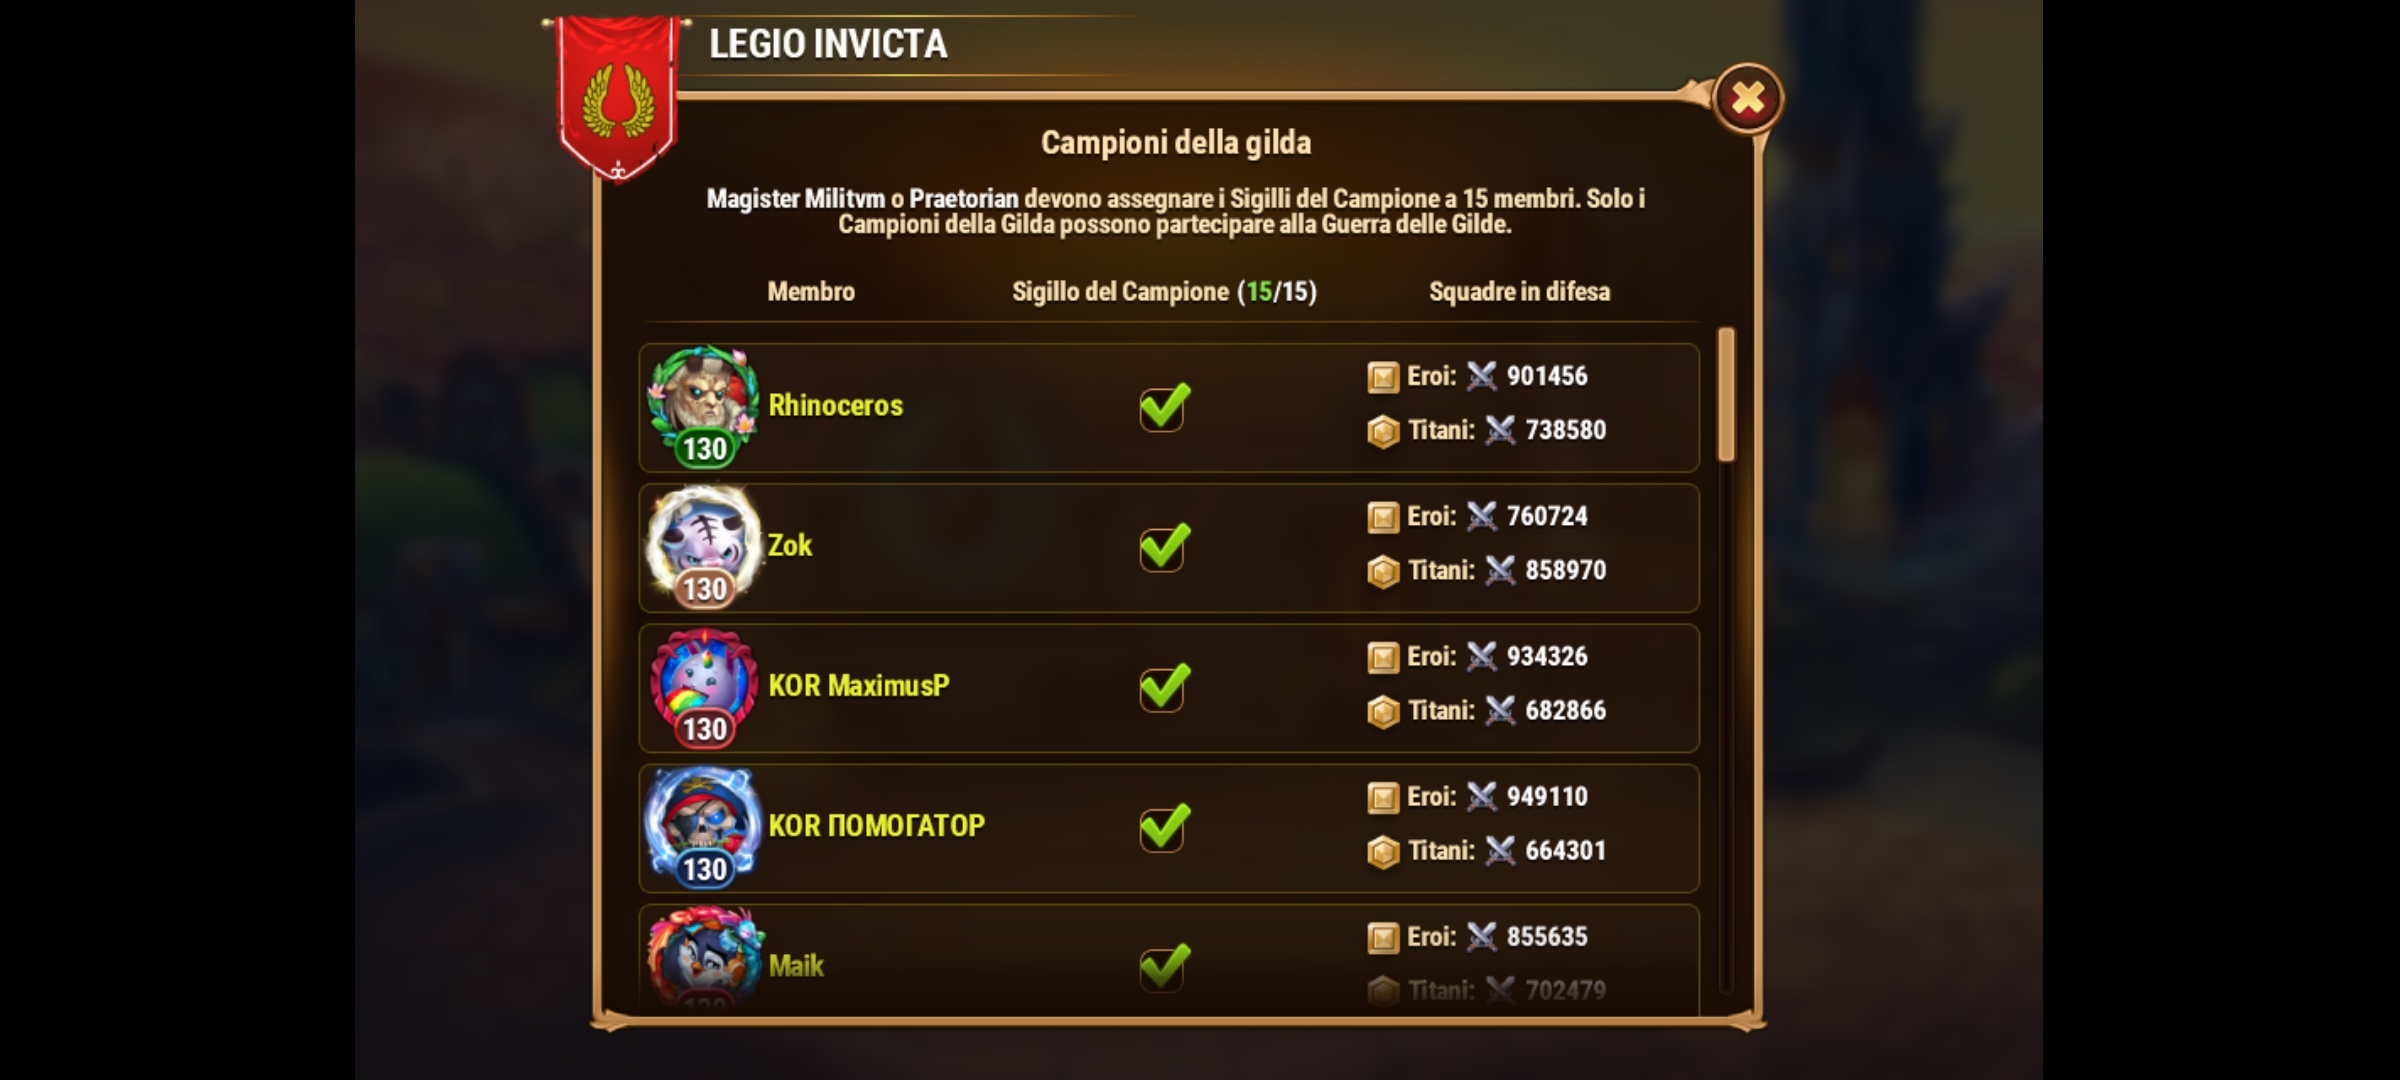The width and height of the screenshot is (2400, 1080).
Task: Click KOR MaximusP Eroi team icon
Action: click(1383, 657)
